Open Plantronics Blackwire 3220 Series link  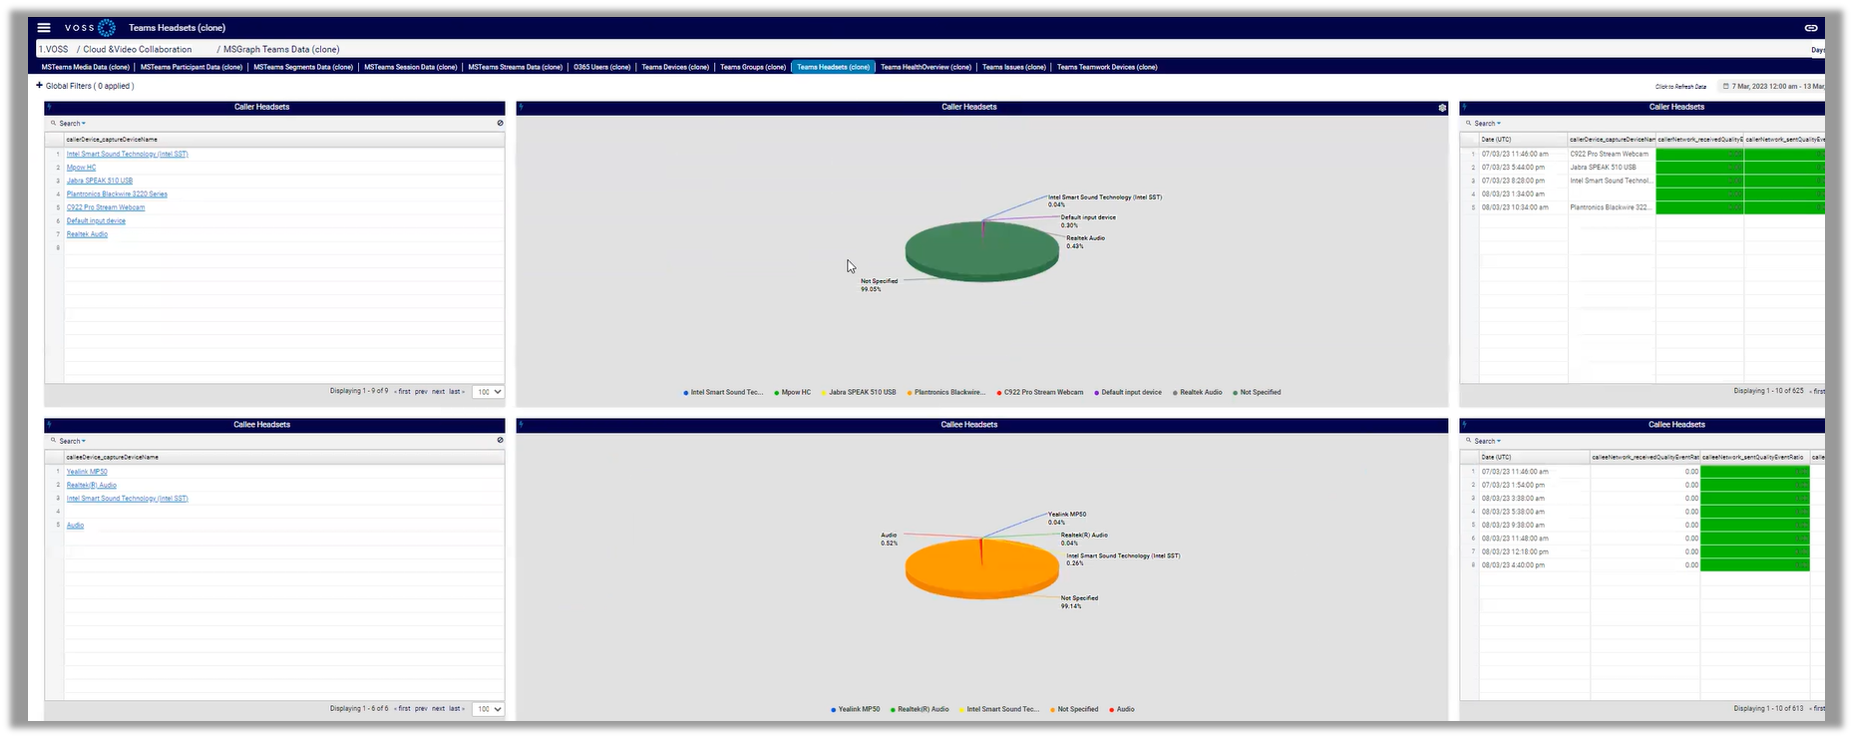click(117, 194)
